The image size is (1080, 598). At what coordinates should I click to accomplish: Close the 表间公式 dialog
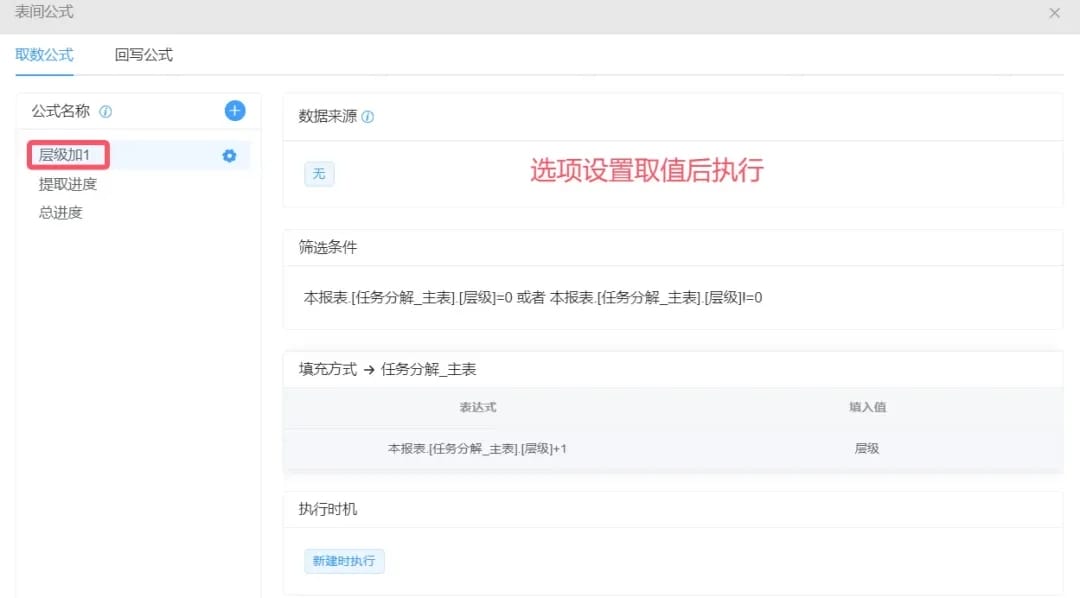tap(1055, 13)
